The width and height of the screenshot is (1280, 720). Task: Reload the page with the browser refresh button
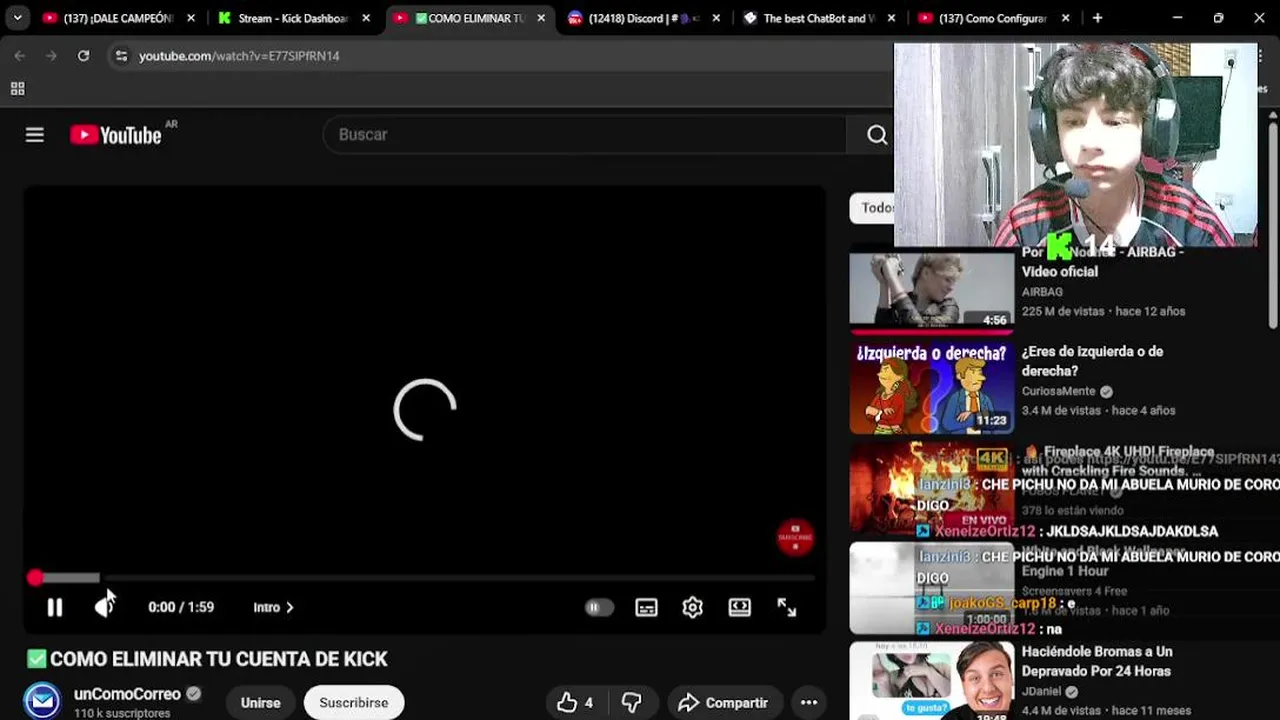click(84, 56)
